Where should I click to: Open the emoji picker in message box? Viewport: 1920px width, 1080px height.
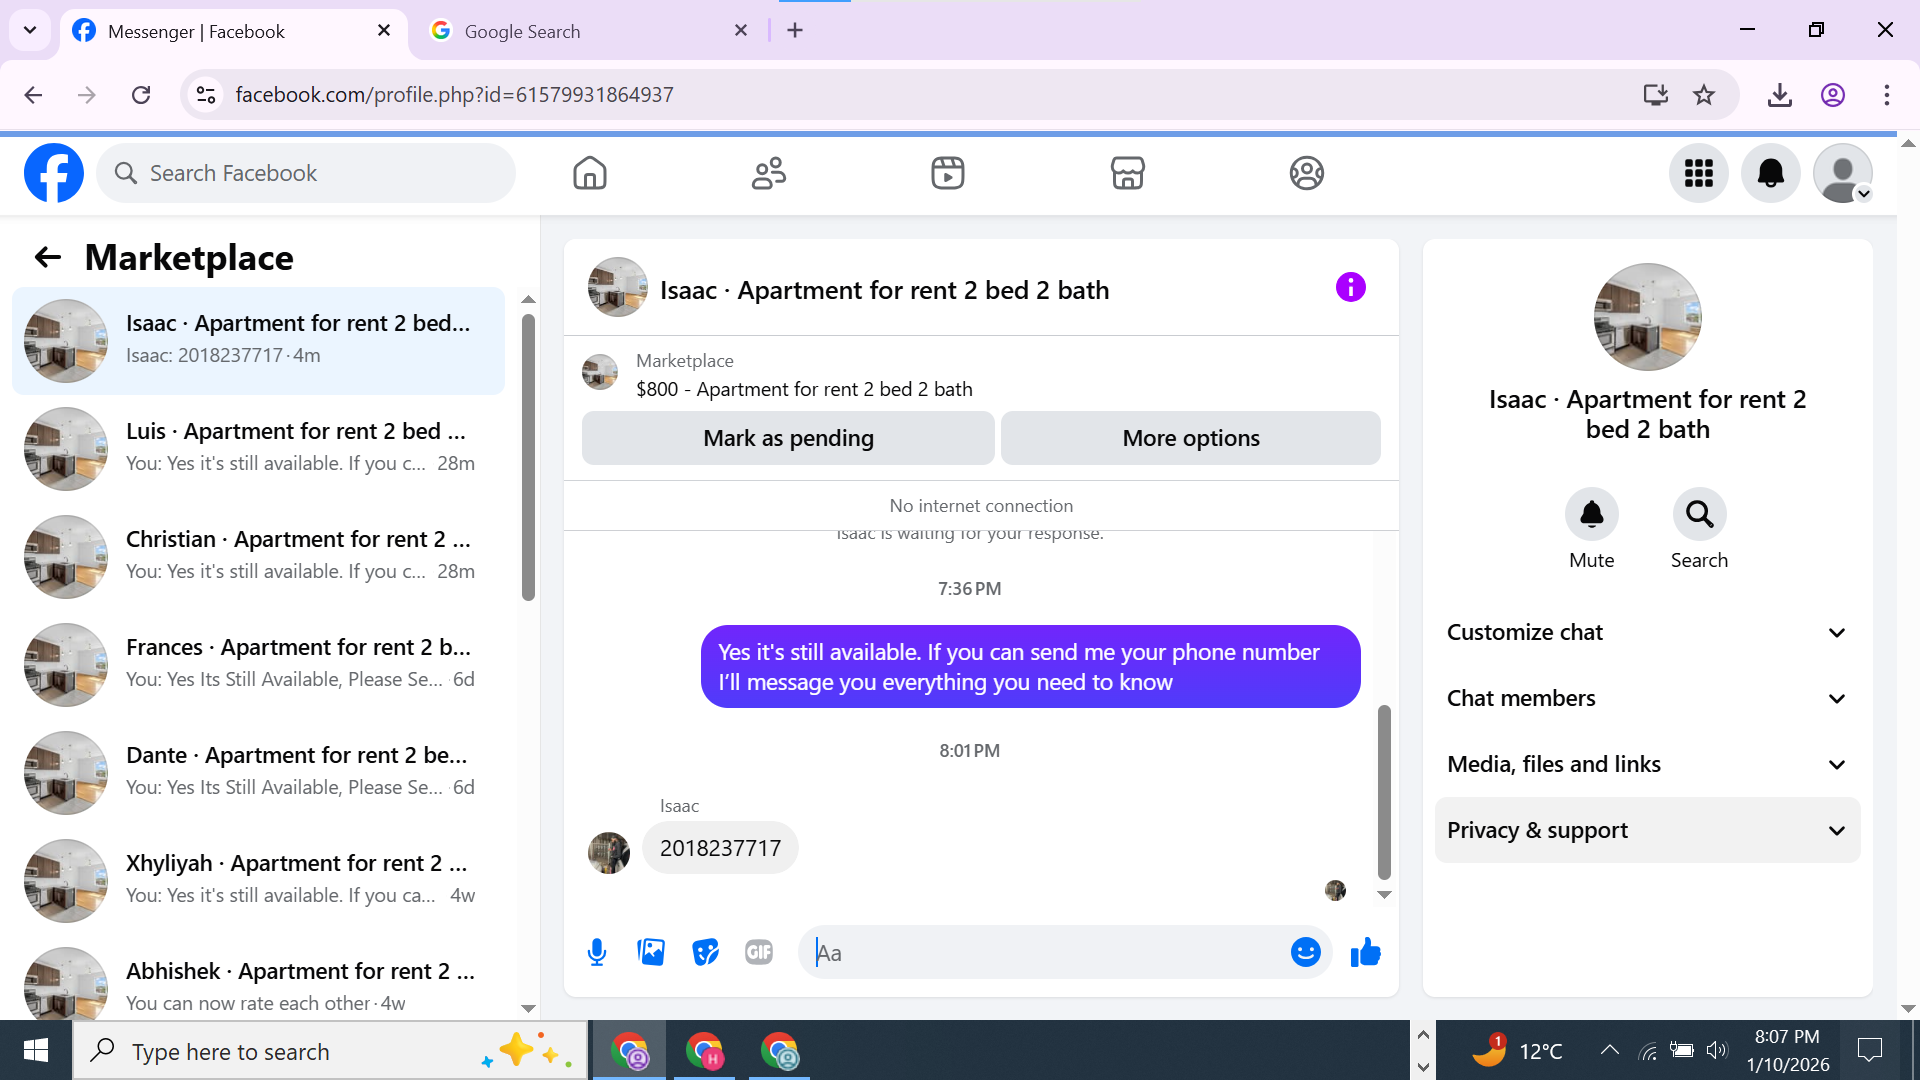(x=1305, y=952)
